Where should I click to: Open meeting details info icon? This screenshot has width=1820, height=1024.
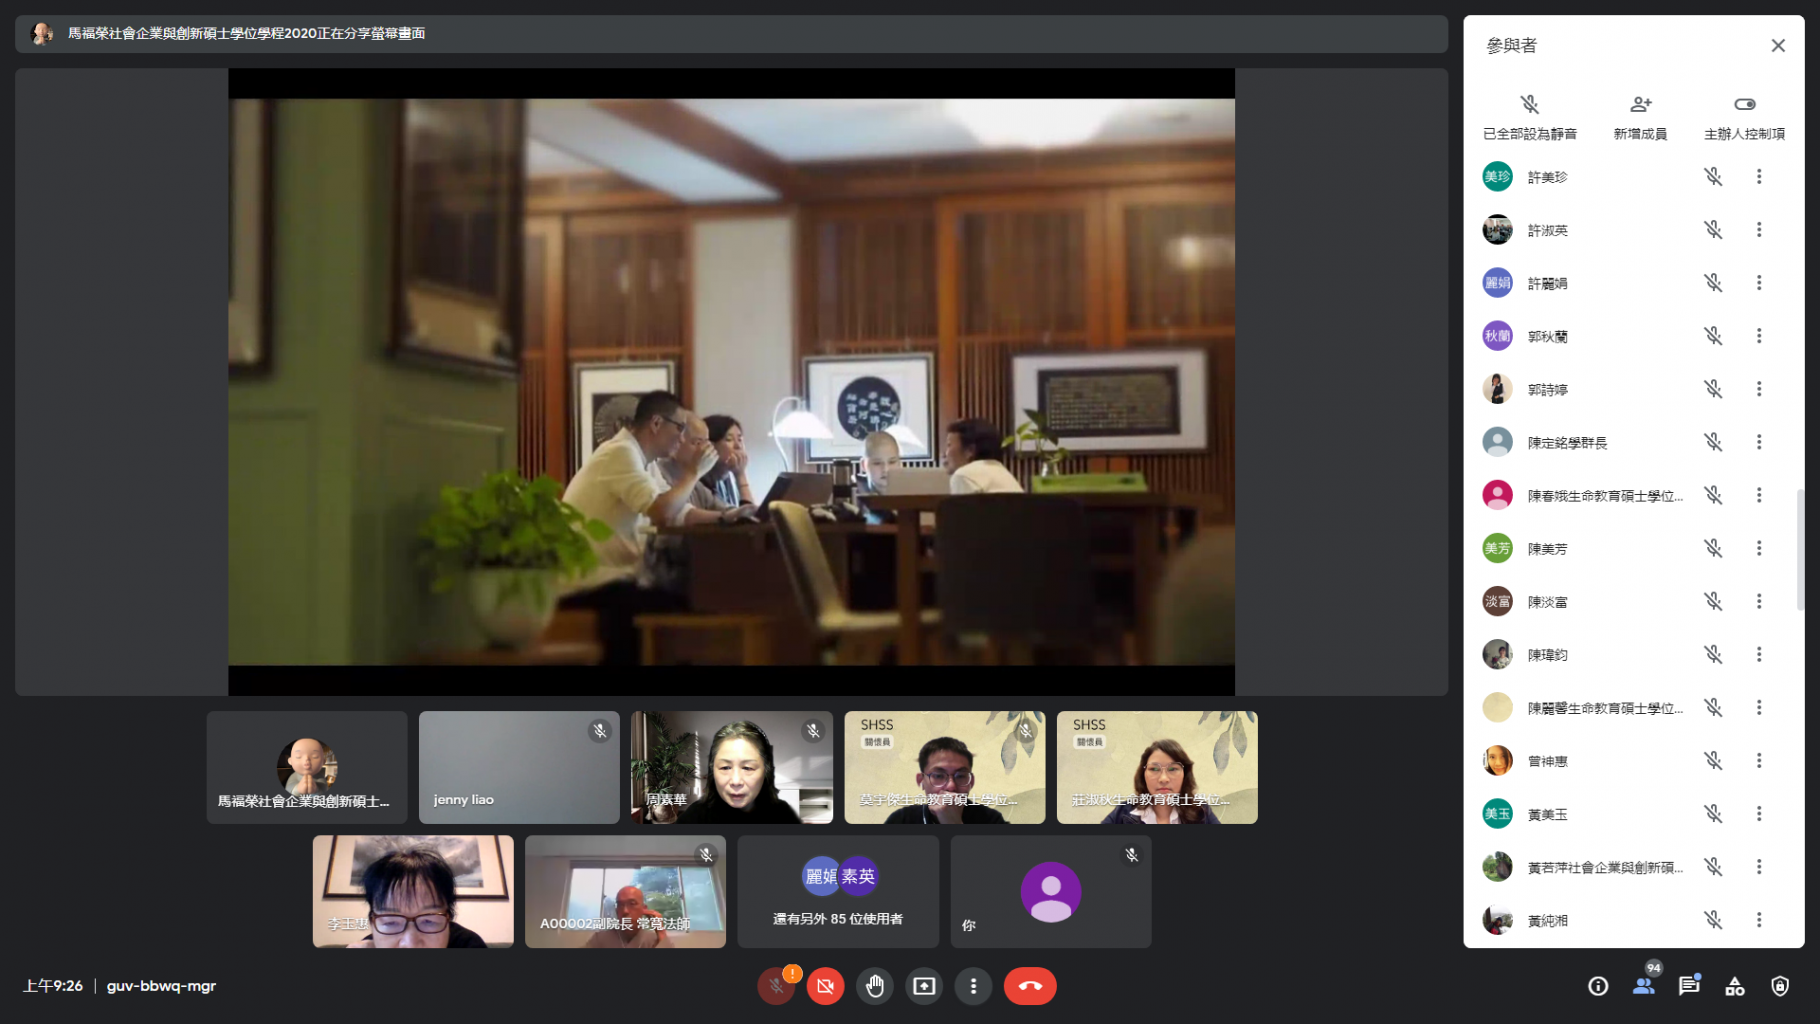(1598, 986)
